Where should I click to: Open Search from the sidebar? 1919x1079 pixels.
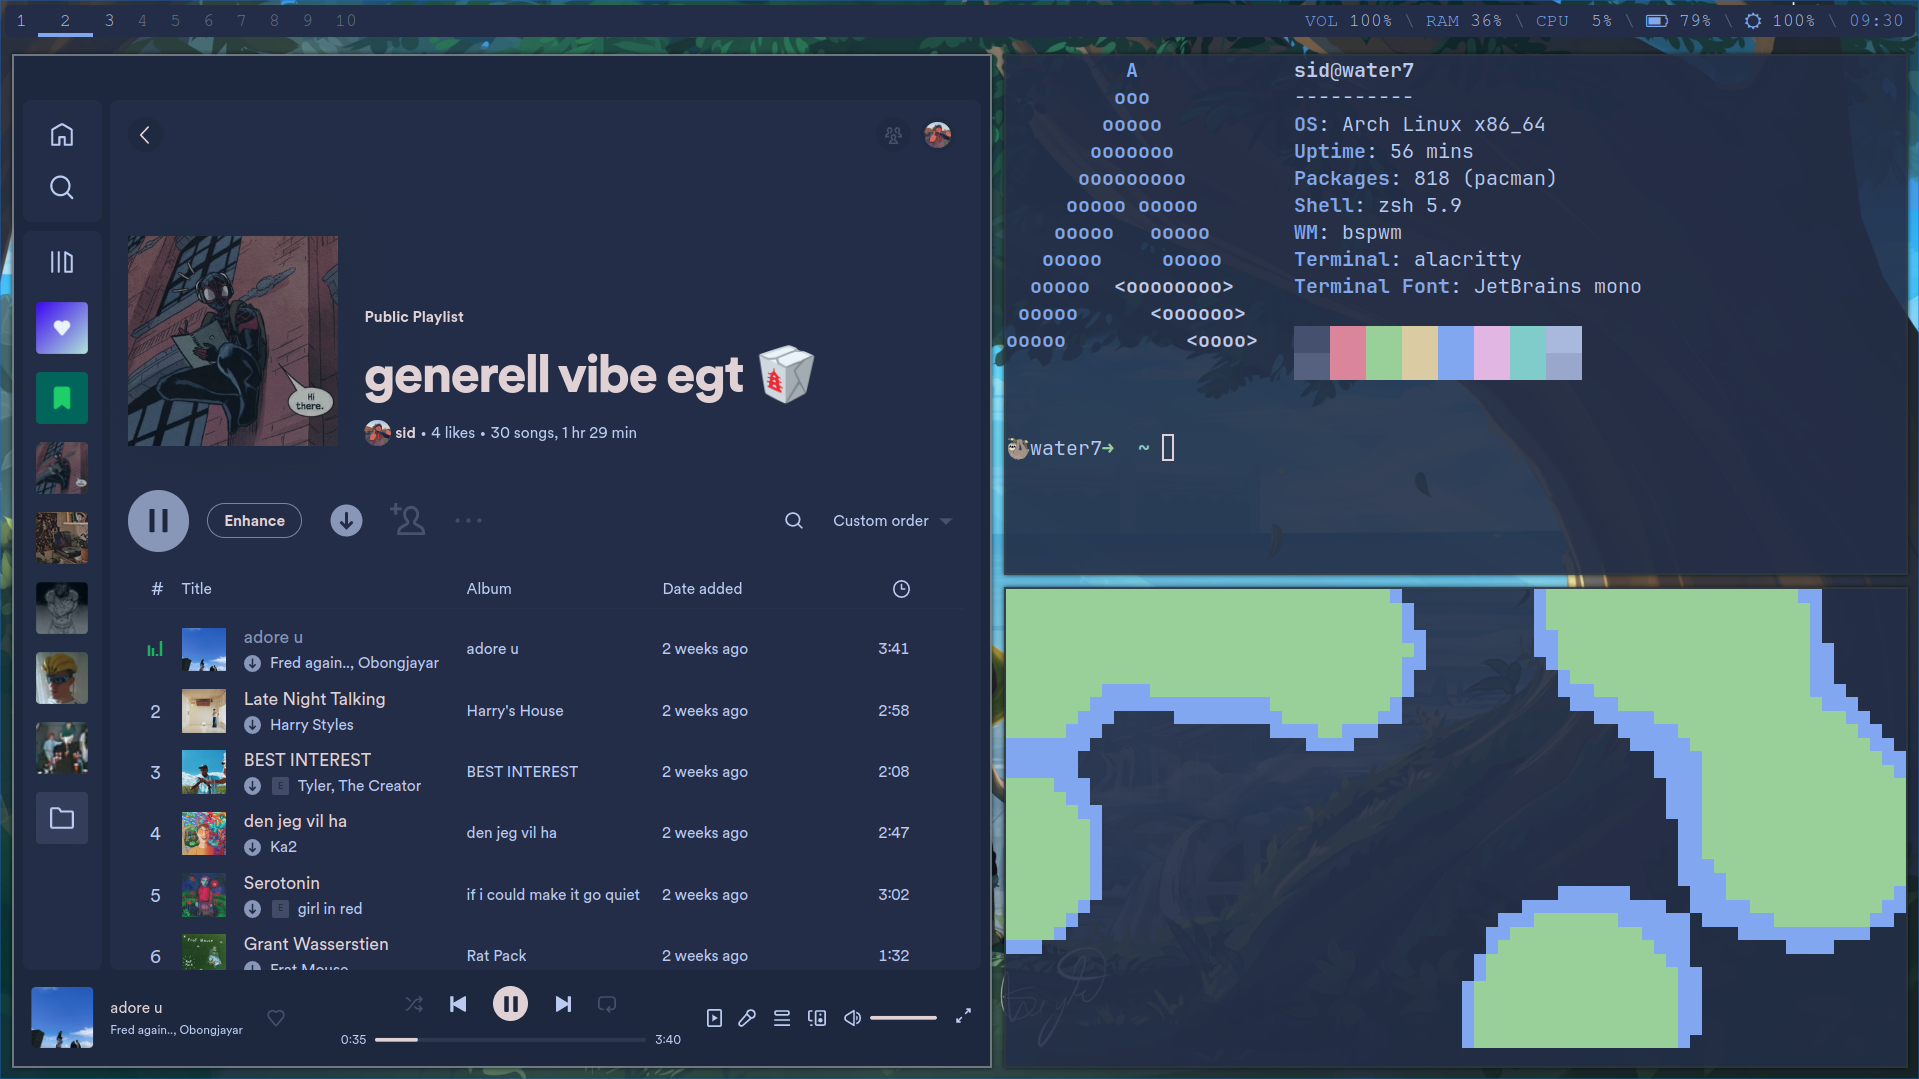pyautogui.click(x=62, y=188)
